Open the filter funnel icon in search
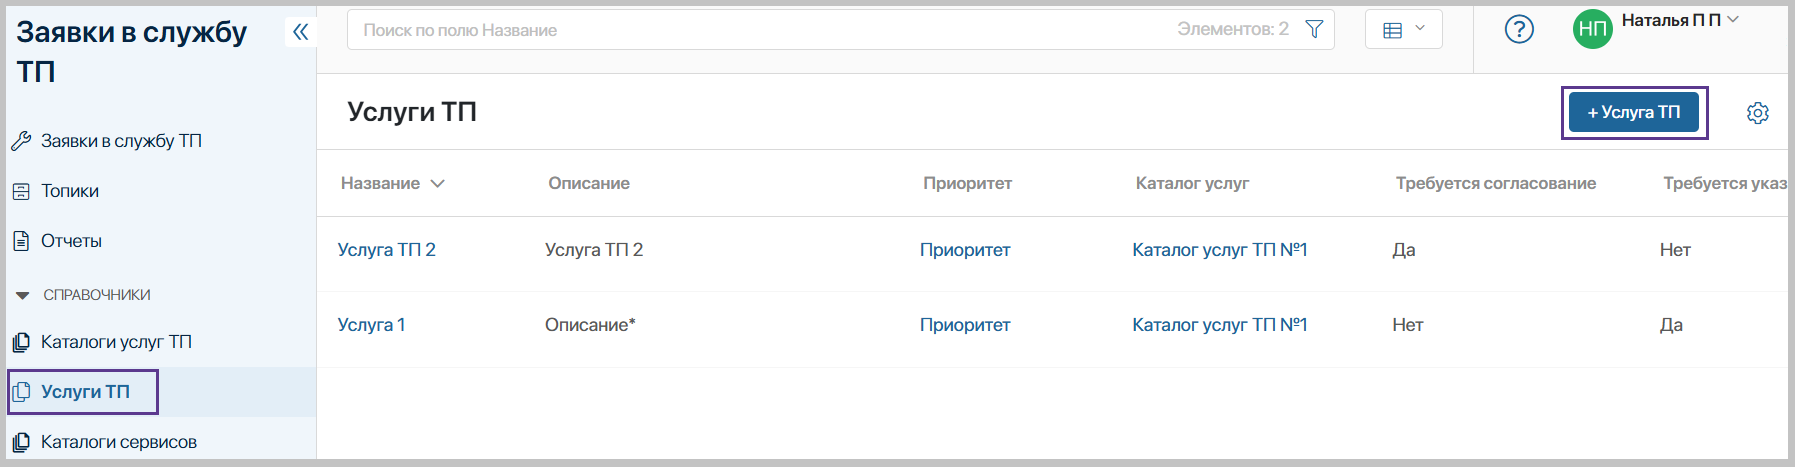 click(1314, 30)
